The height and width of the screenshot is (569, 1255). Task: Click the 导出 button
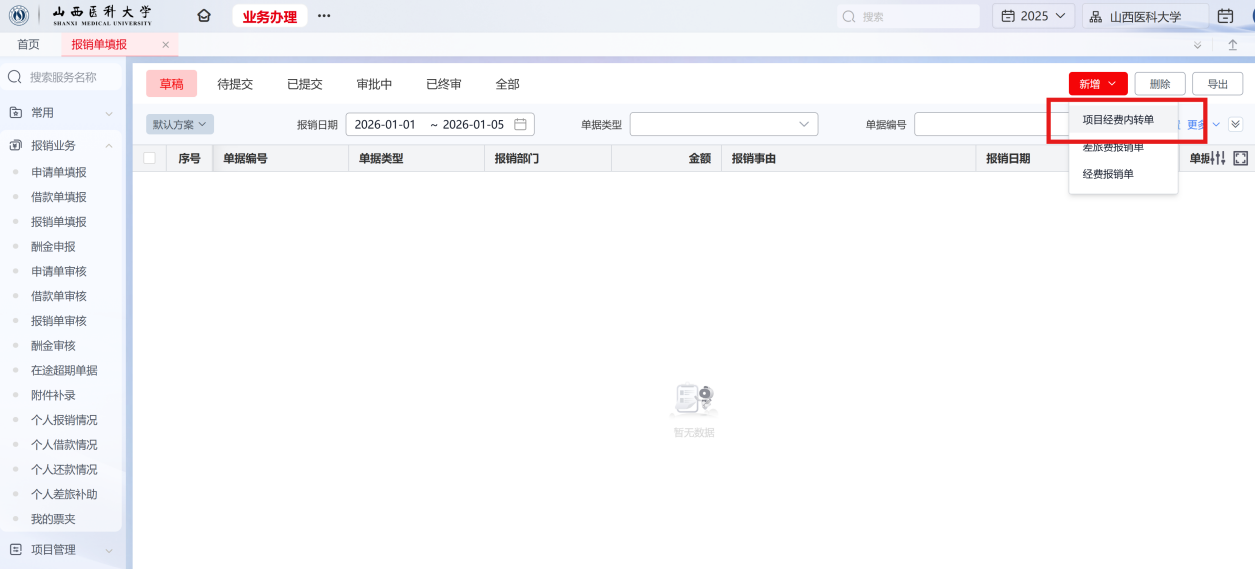pyautogui.click(x=1217, y=84)
